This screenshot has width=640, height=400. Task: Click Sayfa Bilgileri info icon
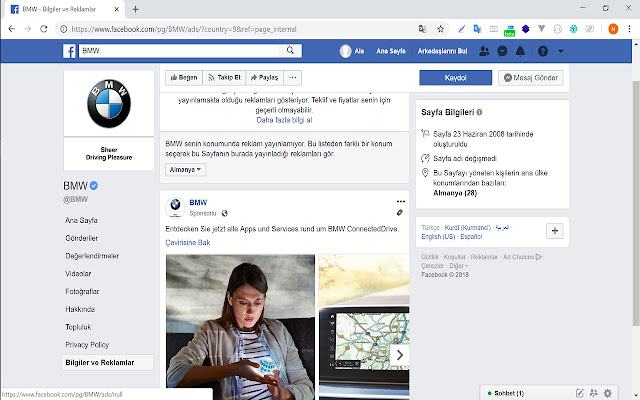pos(480,112)
